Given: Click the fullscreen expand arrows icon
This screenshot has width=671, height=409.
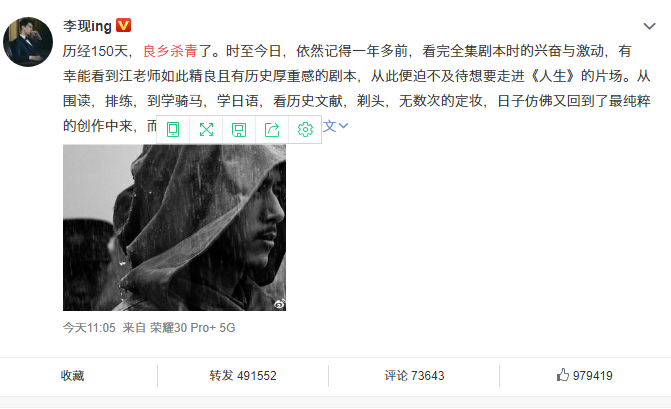Looking at the screenshot, I should tap(206, 129).
